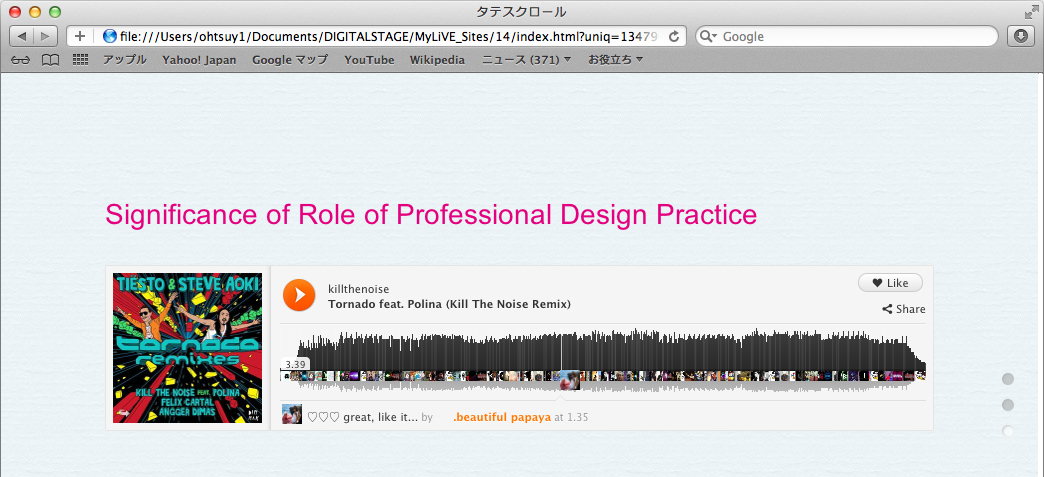1044x477 pixels.
Task: Open the アップル bookmark
Action: [x=125, y=60]
